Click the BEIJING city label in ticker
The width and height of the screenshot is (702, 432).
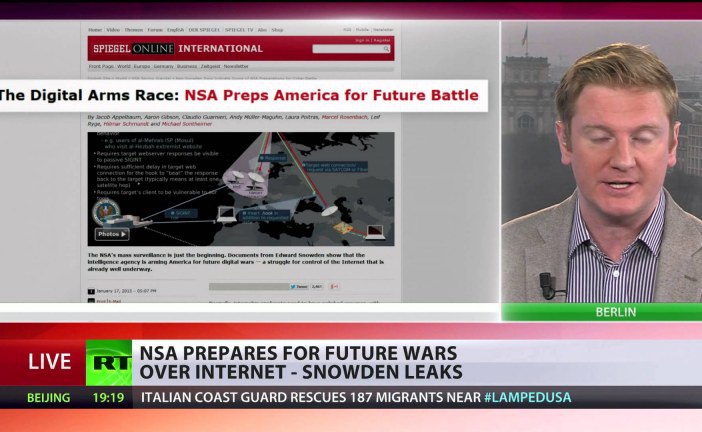[x=48, y=398]
